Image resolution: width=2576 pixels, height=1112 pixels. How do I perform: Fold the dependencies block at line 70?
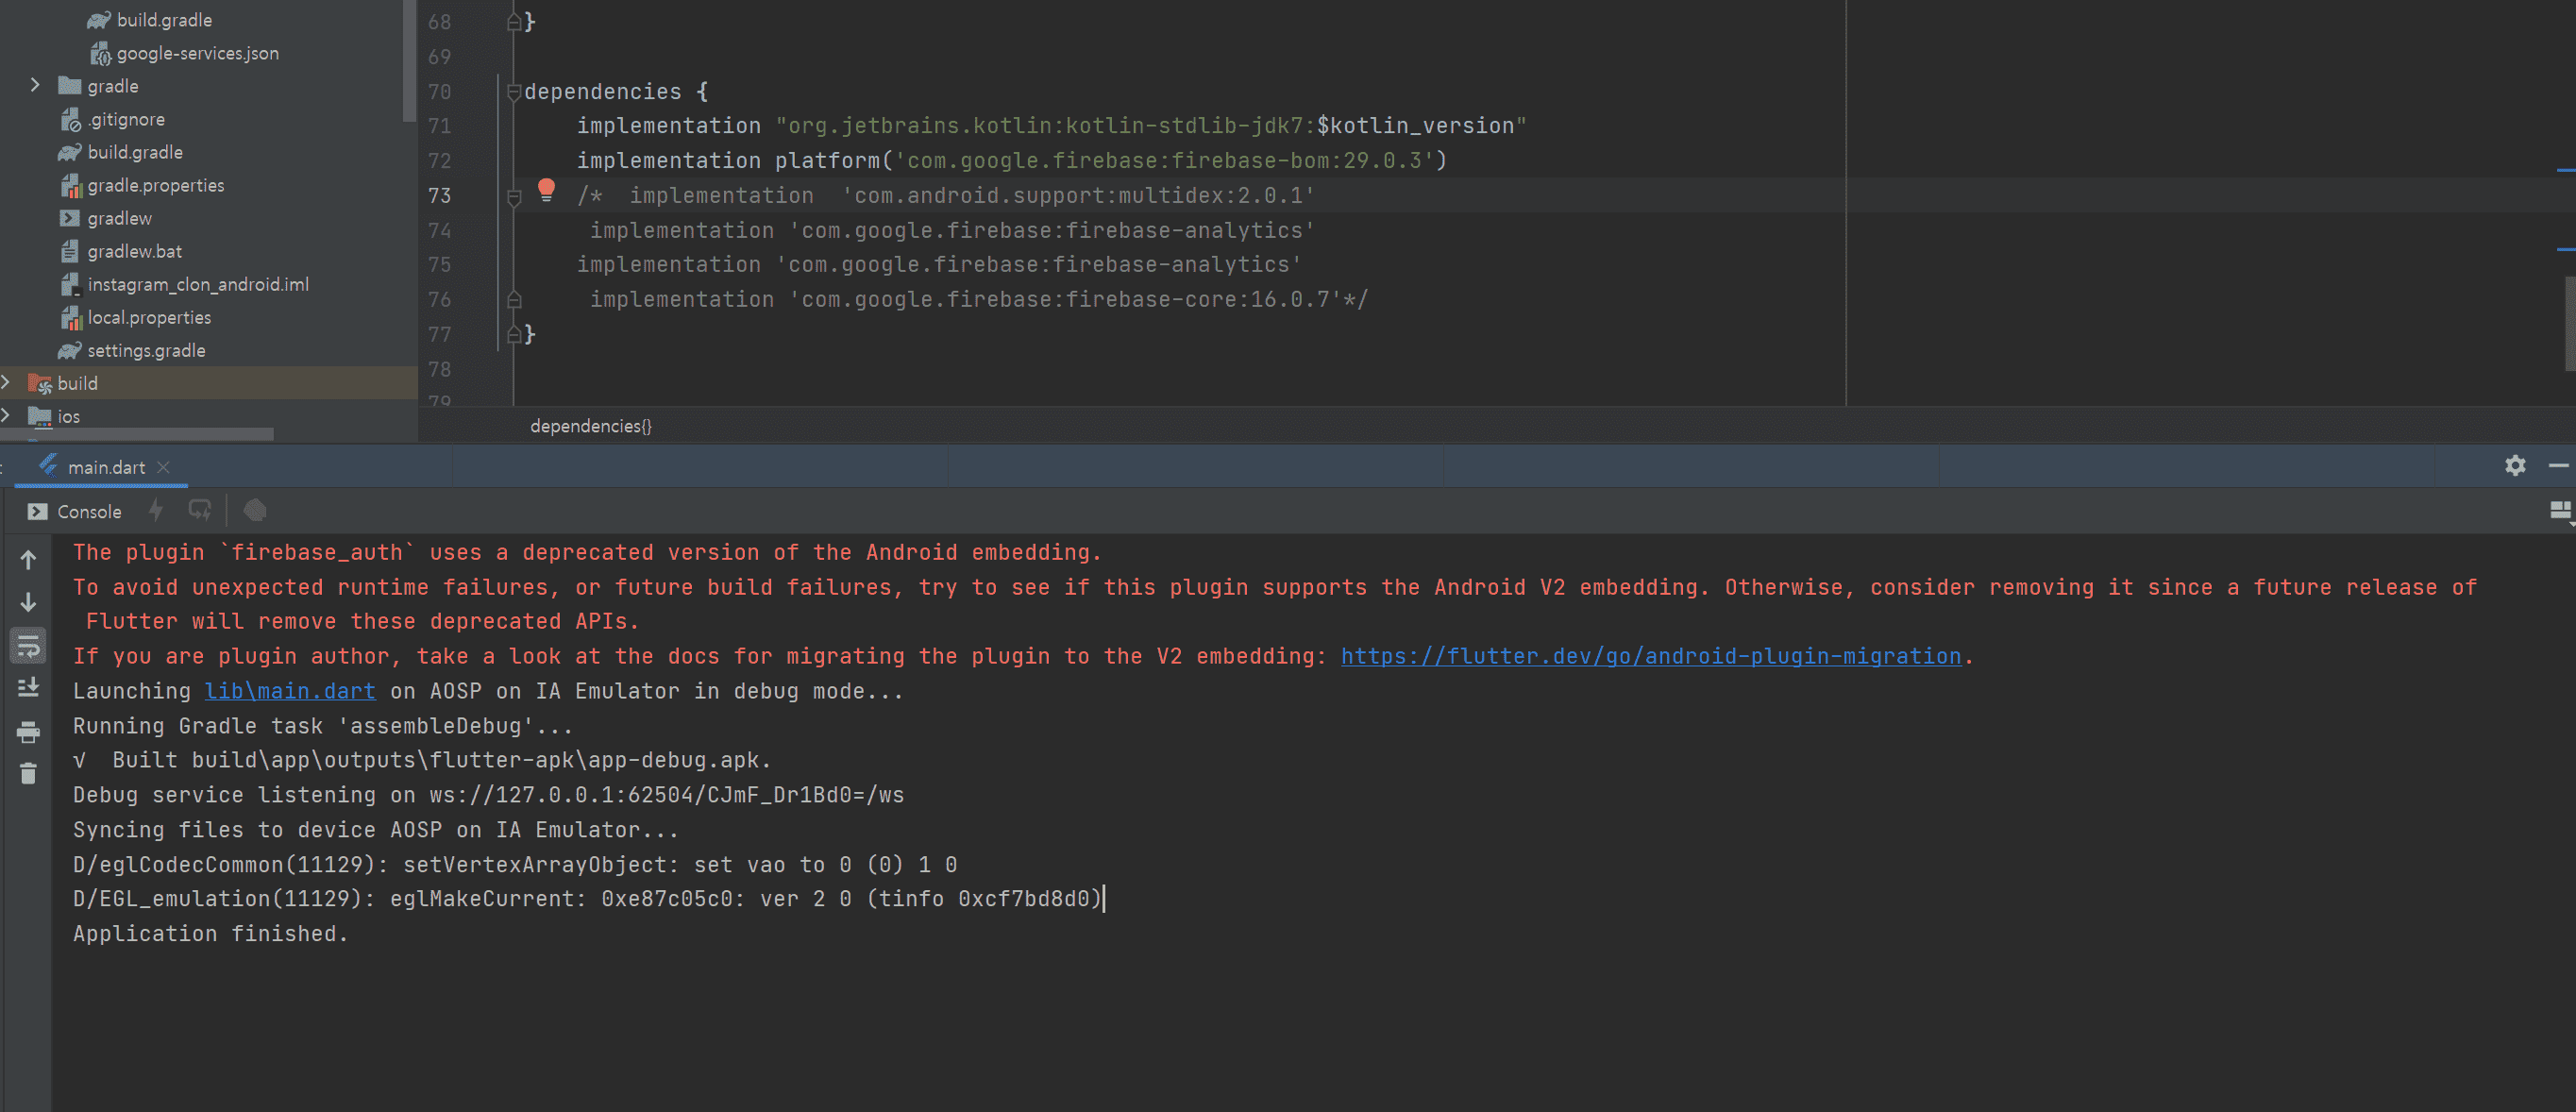[514, 92]
